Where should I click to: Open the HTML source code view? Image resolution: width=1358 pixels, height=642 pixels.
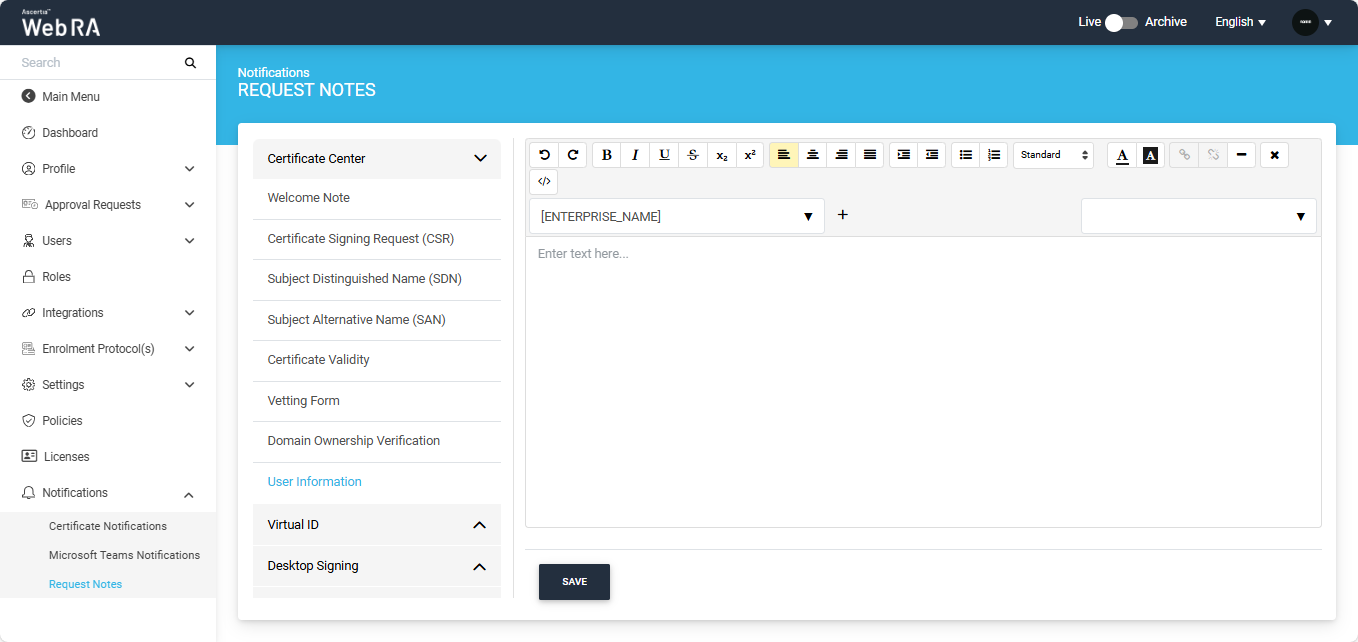(544, 182)
